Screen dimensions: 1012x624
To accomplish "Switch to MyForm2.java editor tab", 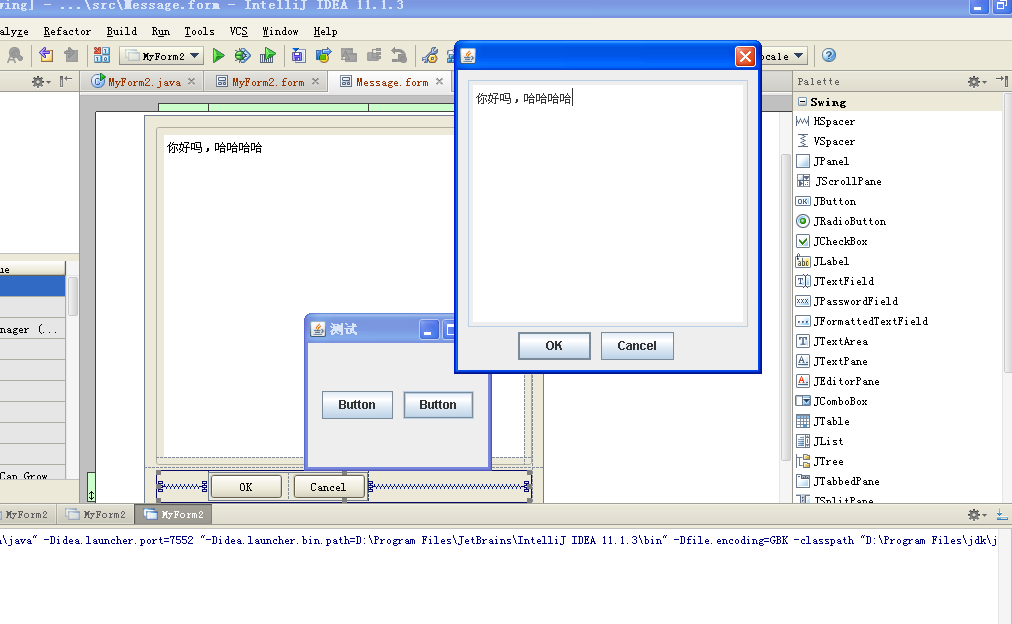I will tap(144, 82).
